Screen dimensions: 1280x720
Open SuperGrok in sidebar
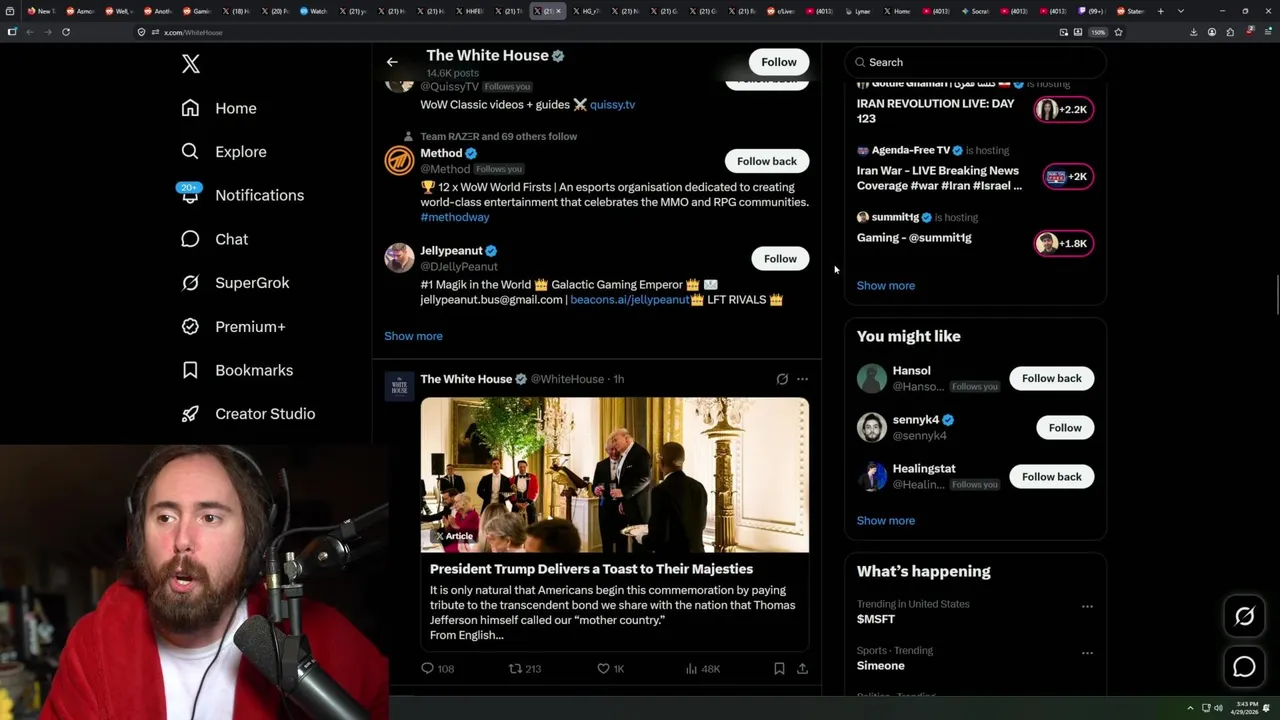click(235, 283)
